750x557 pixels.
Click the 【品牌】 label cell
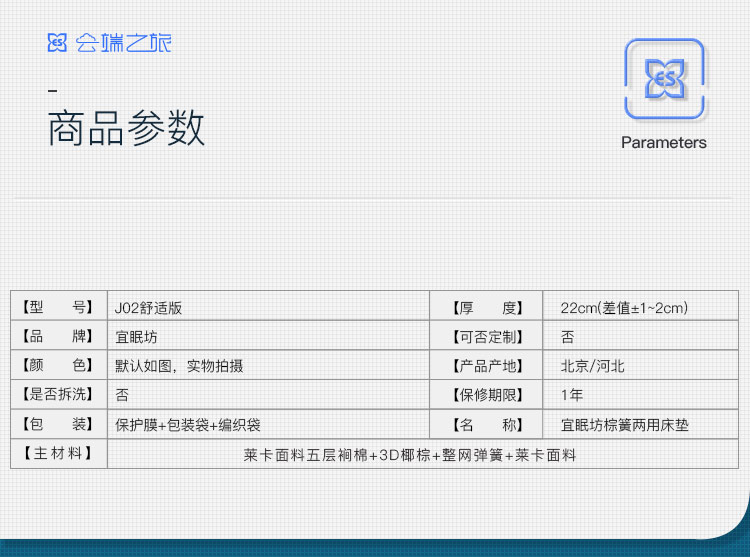(58, 337)
